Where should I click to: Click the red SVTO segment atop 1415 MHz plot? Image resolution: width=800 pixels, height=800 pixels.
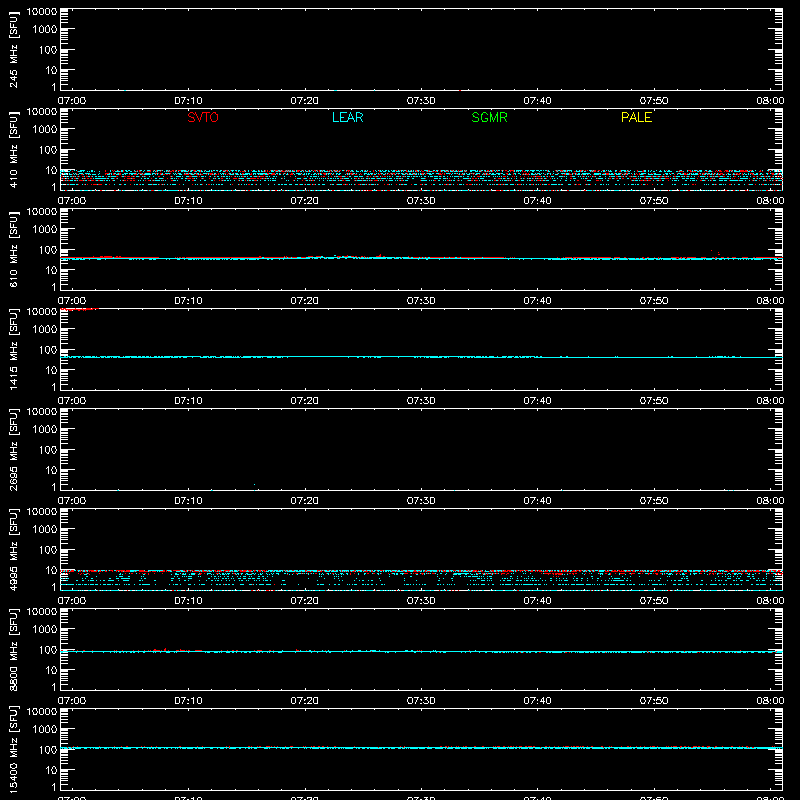pos(79,309)
